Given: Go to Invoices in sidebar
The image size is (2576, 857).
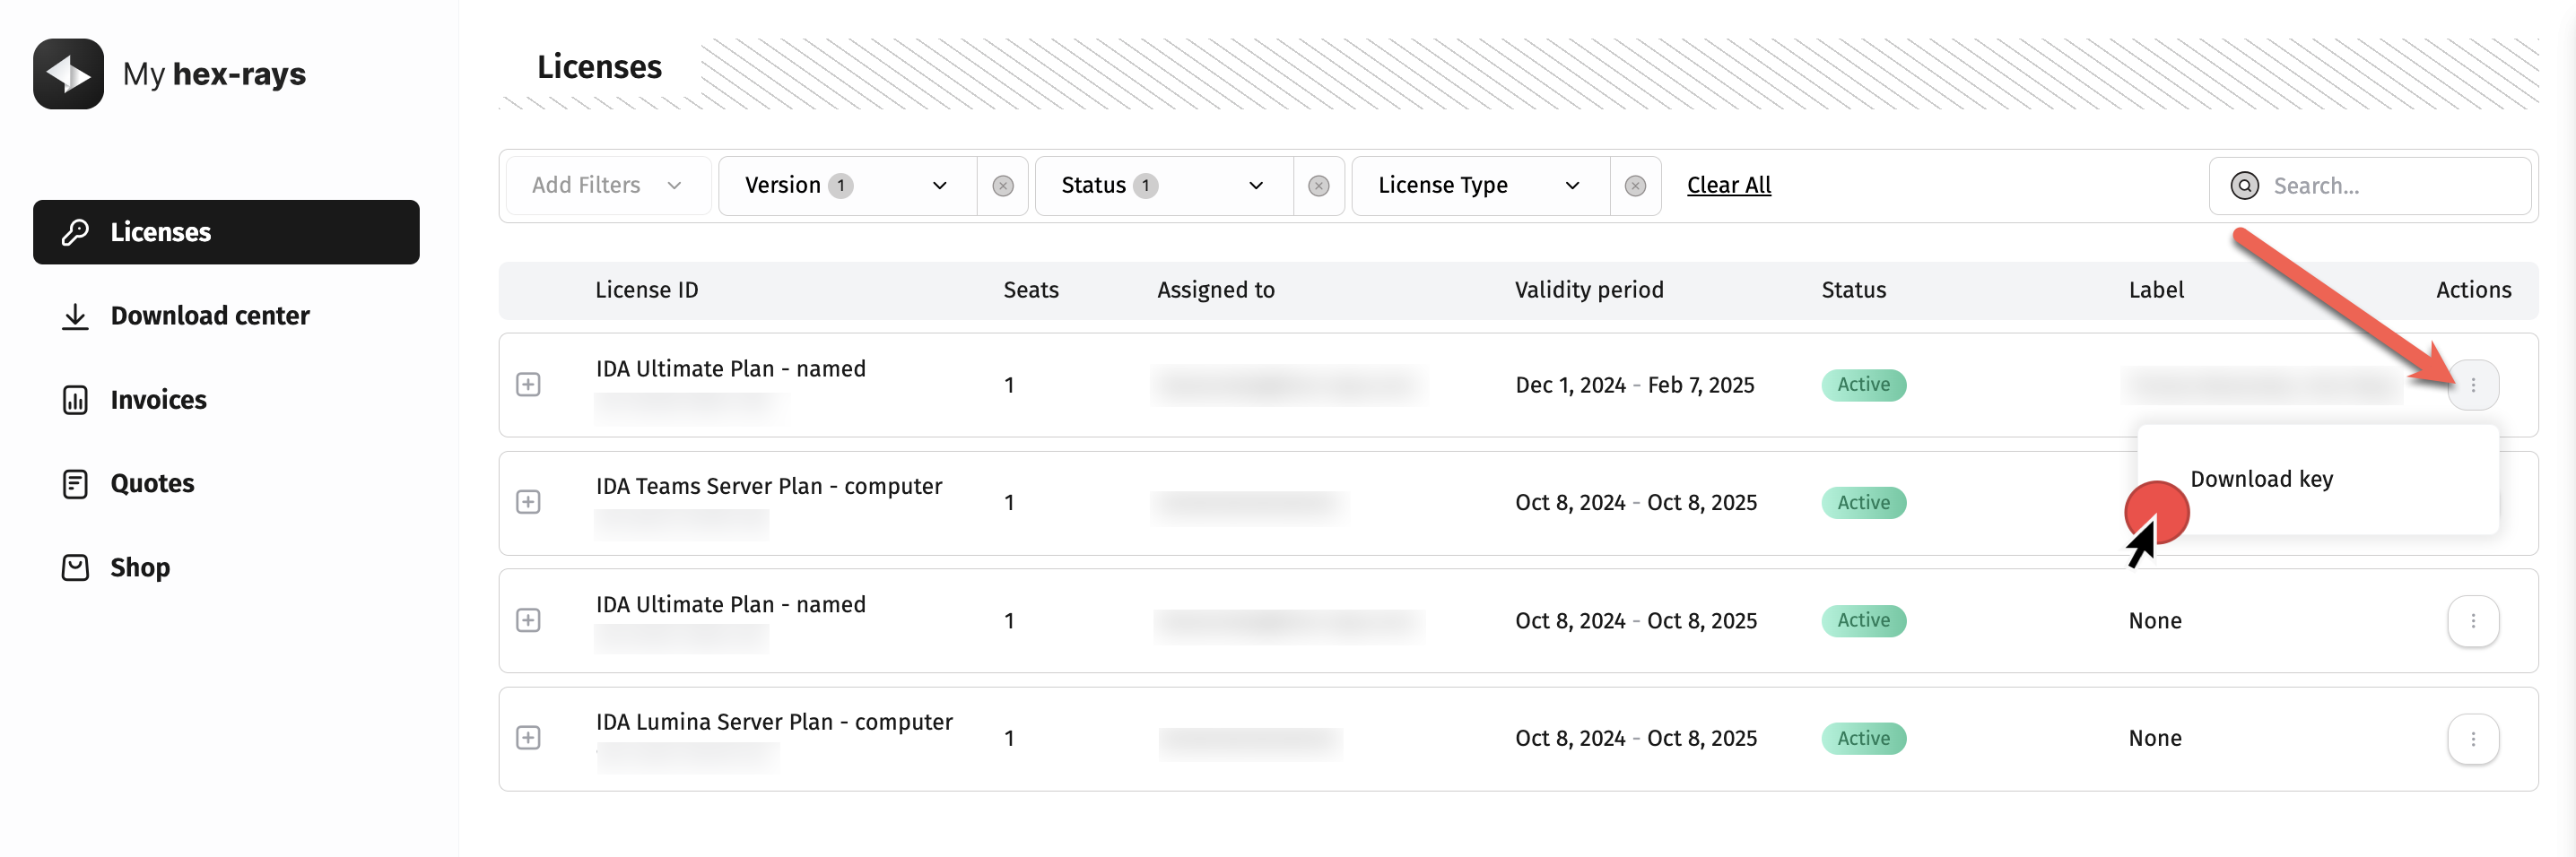Looking at the screenshot, I should click(x=158, y=400).
